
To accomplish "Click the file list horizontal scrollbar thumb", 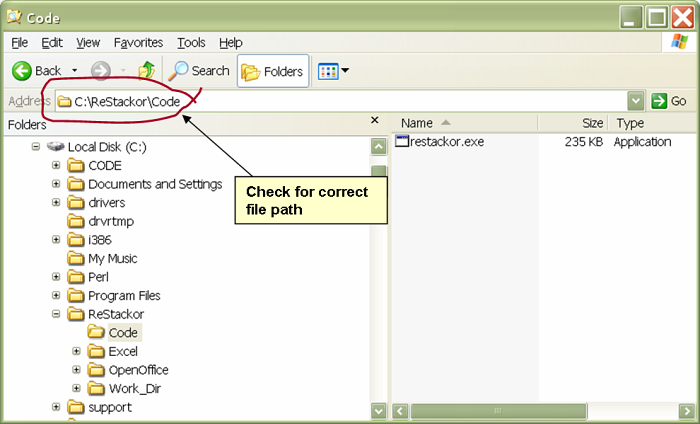I will coord(498,411).
